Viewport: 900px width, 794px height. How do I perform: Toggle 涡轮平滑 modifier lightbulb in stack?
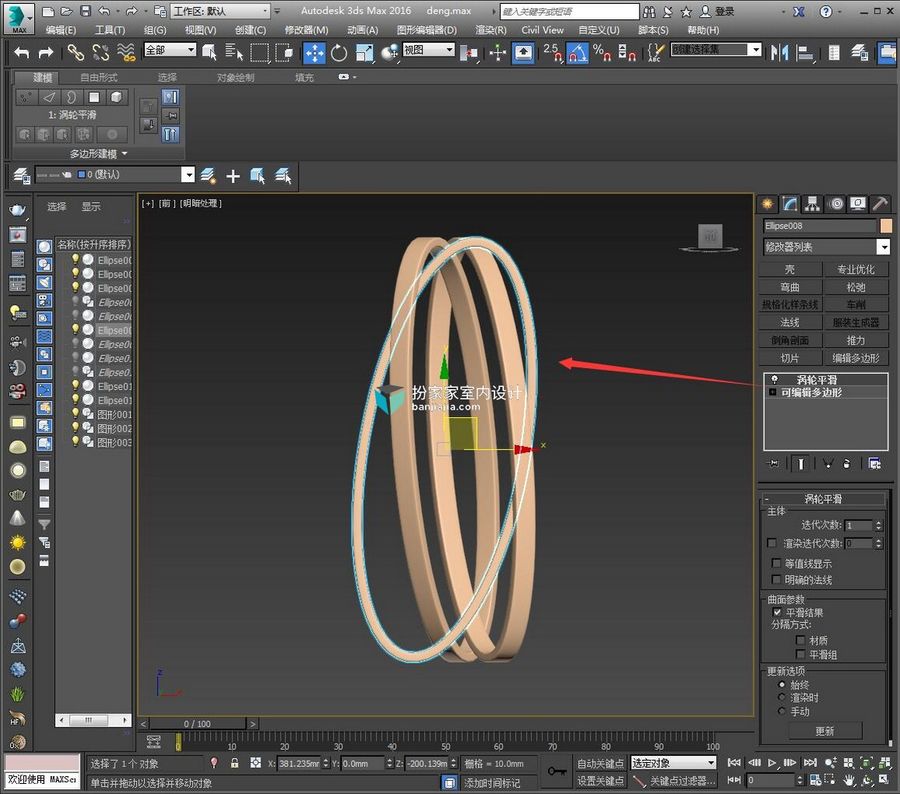tap(774, 379)
